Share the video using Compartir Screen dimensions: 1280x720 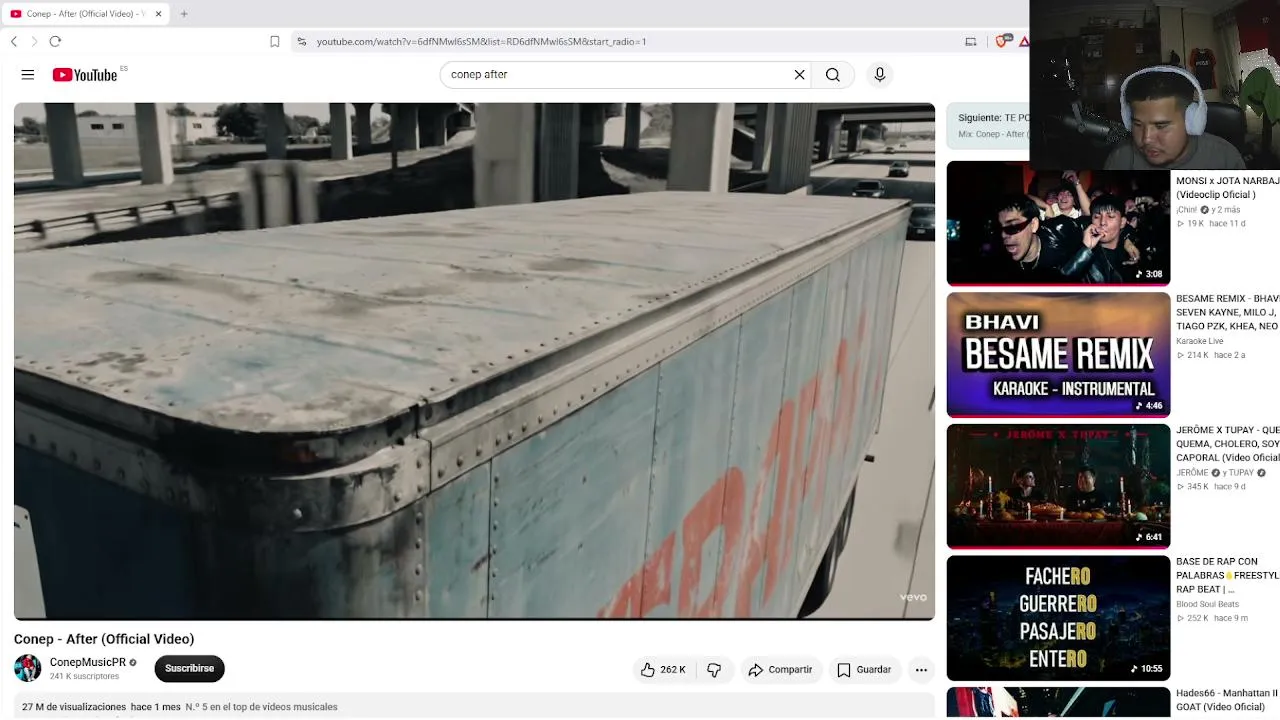tap(780, 670)
